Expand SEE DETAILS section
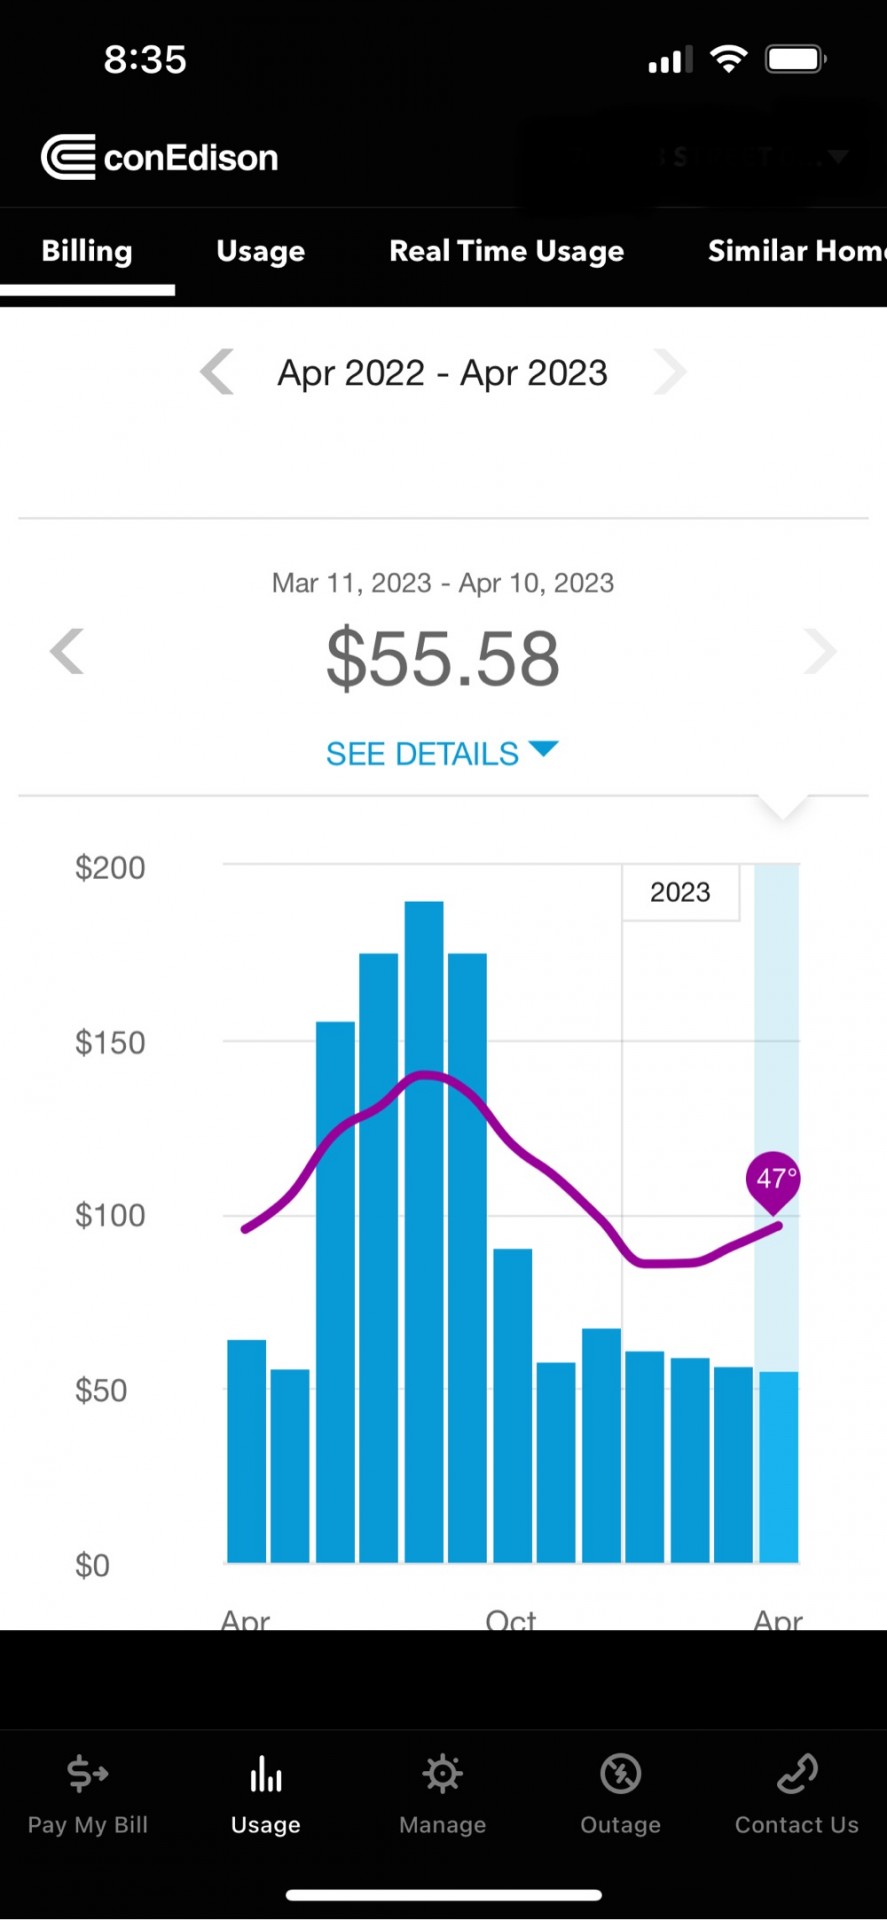This screenshot has width=887, height=1920. point(442,753)
